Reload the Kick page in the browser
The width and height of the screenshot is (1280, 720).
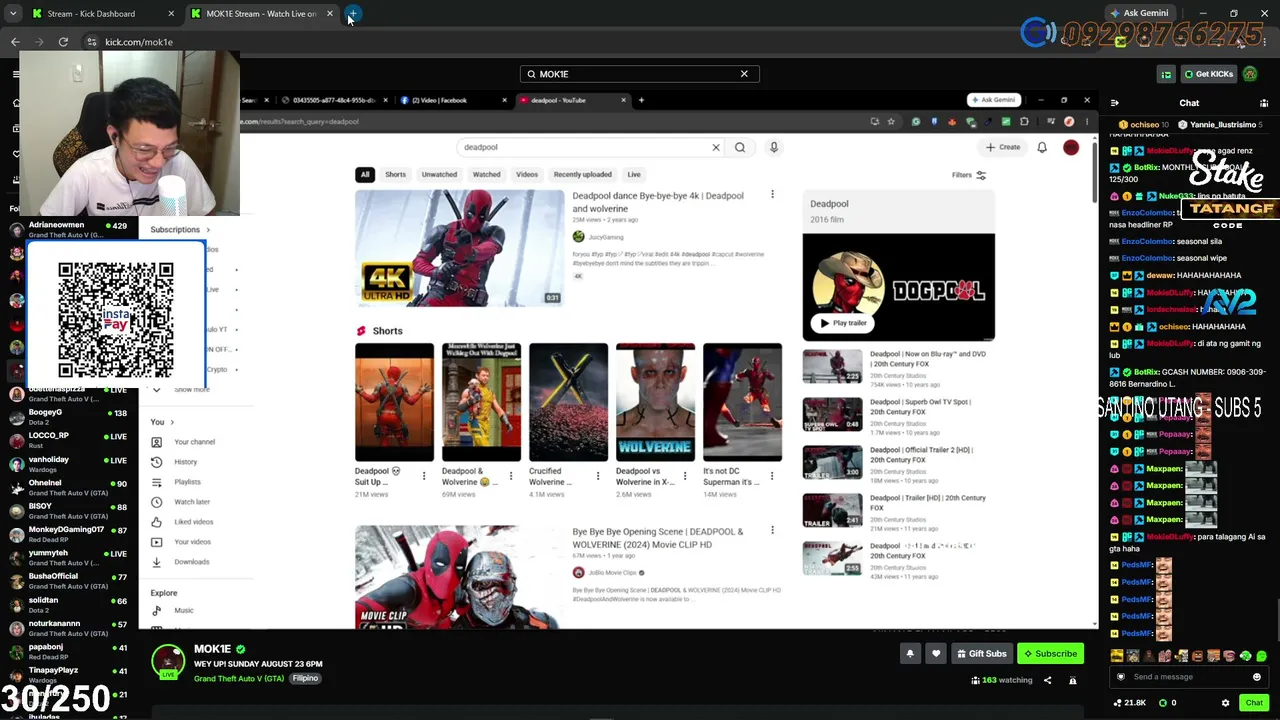(x=63, y=42)
